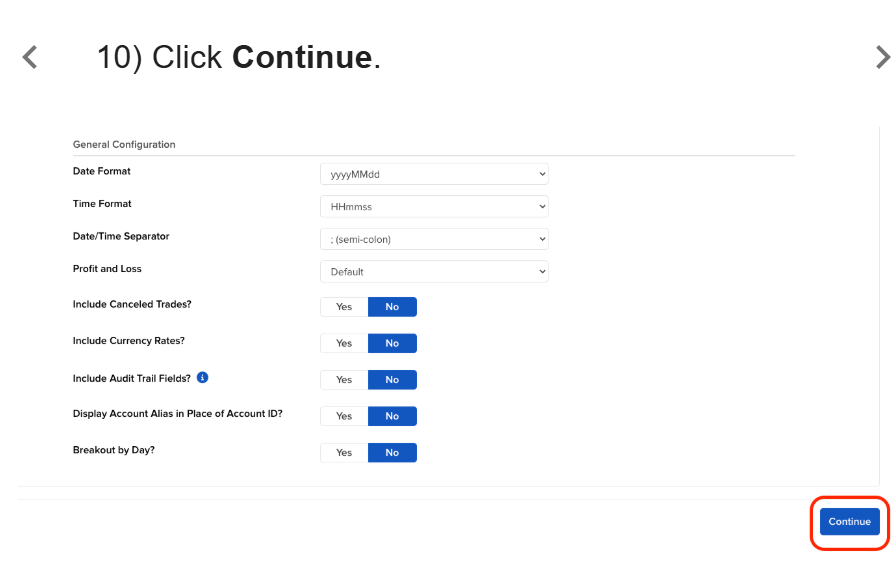Screen dimensions: 894x566
Task: Open the Time Format dropdown
Action: [x=434, y=206]
